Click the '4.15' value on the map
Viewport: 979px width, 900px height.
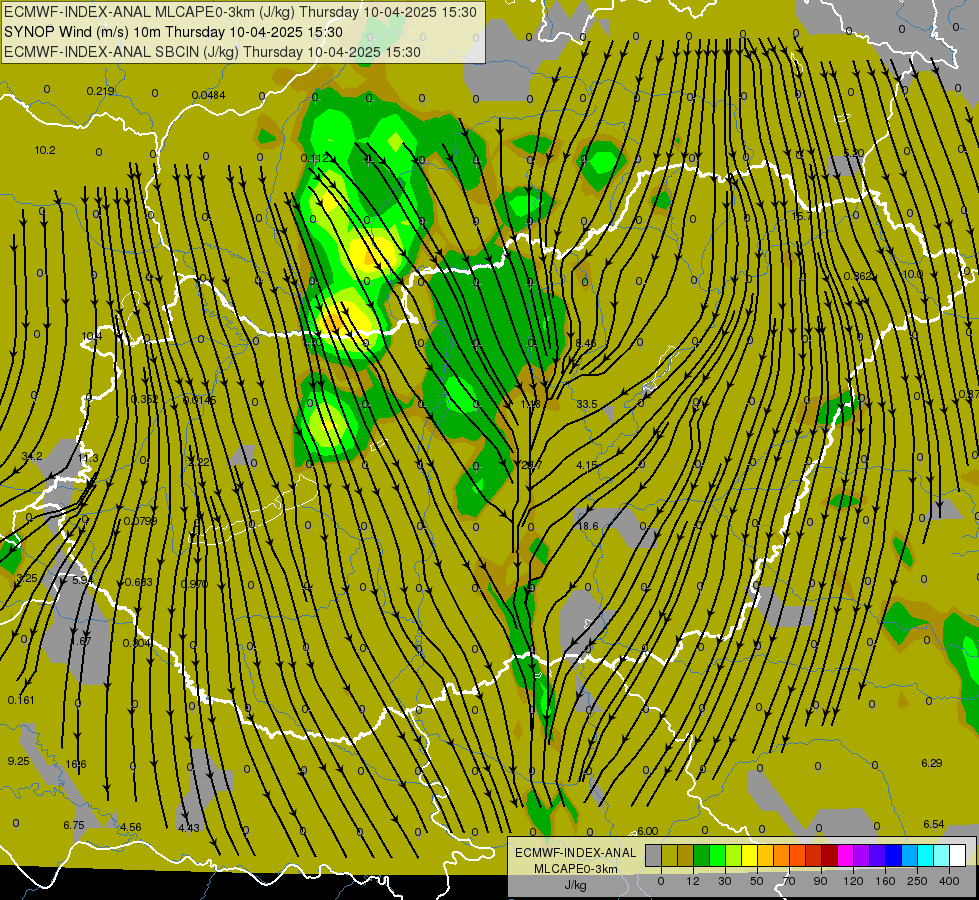point(586,465)
